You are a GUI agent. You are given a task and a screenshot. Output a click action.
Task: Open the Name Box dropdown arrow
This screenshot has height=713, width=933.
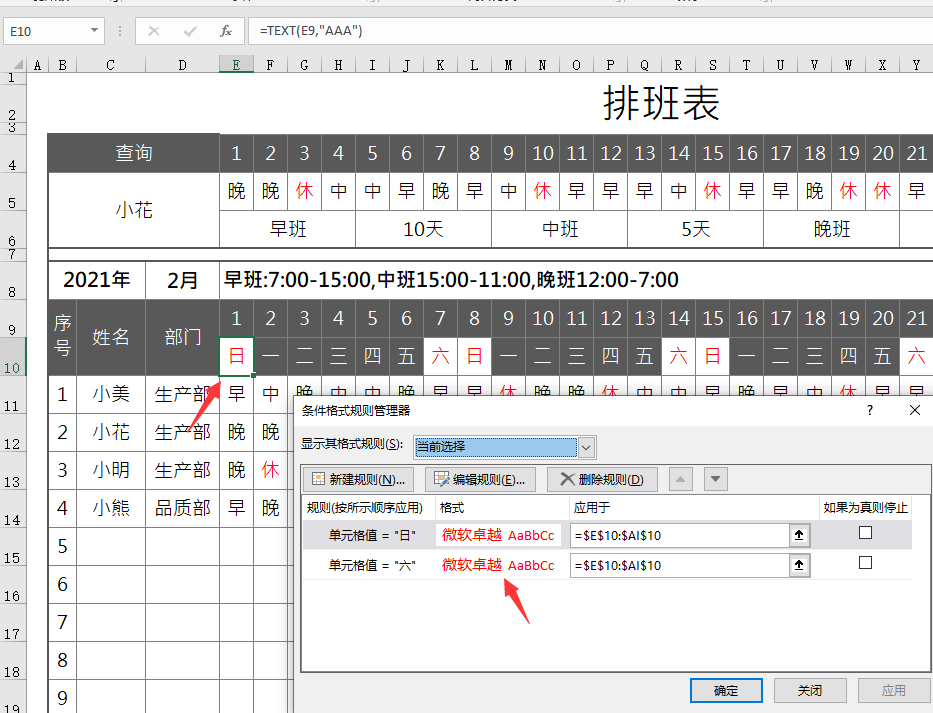click(x=94, y=31)
